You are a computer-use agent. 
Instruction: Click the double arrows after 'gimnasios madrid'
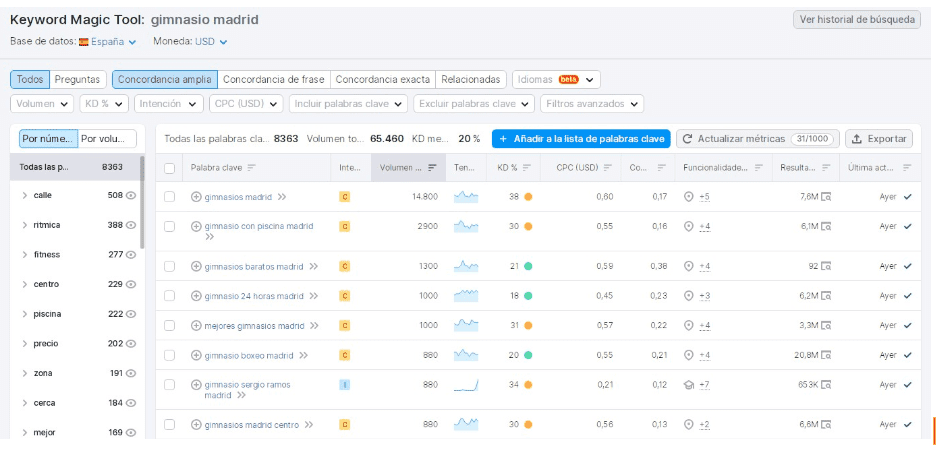281,197
